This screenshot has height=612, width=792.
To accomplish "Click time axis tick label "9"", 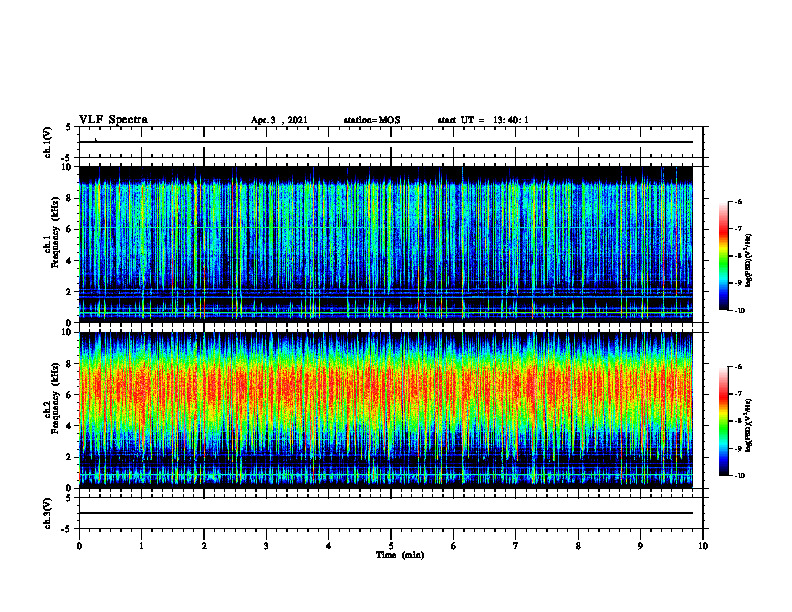I will (x=640, y=546).
